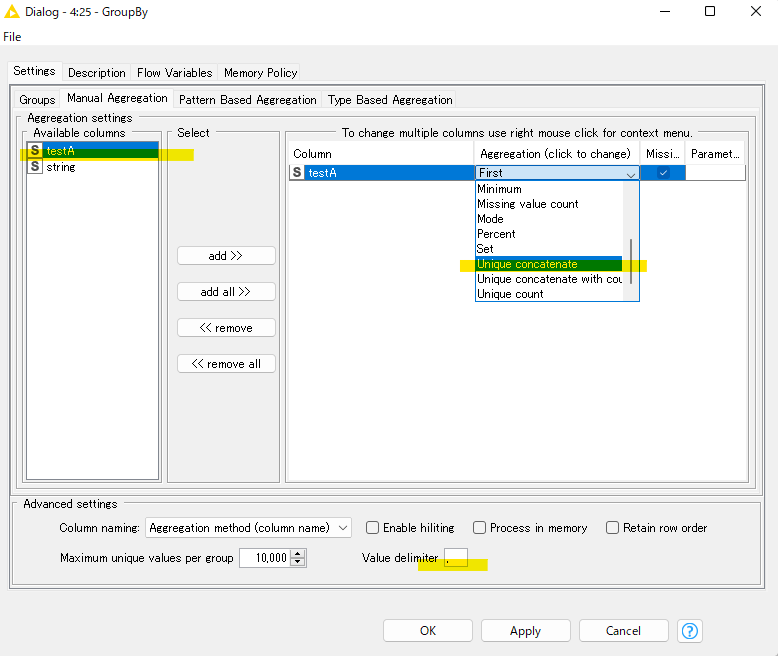Go to Flow Variables tab
Screen dimensions: 778x656
point(175,73)
